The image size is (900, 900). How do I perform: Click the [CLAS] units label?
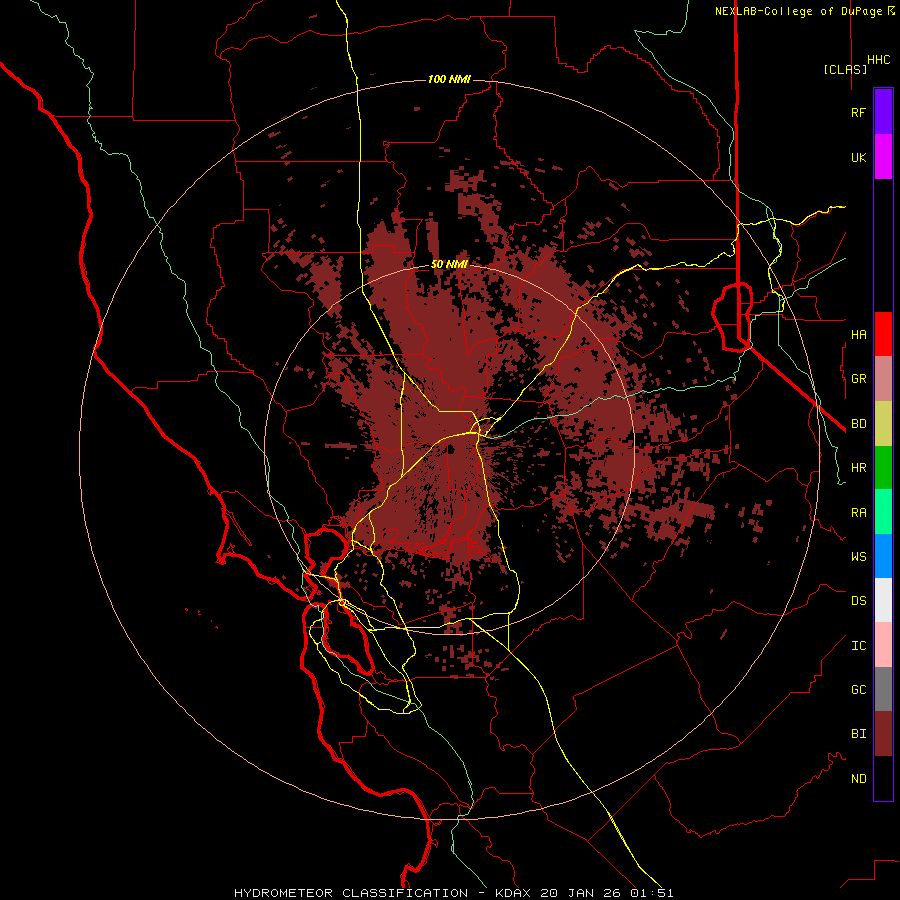pyautogui.click(x=845, y=69)
